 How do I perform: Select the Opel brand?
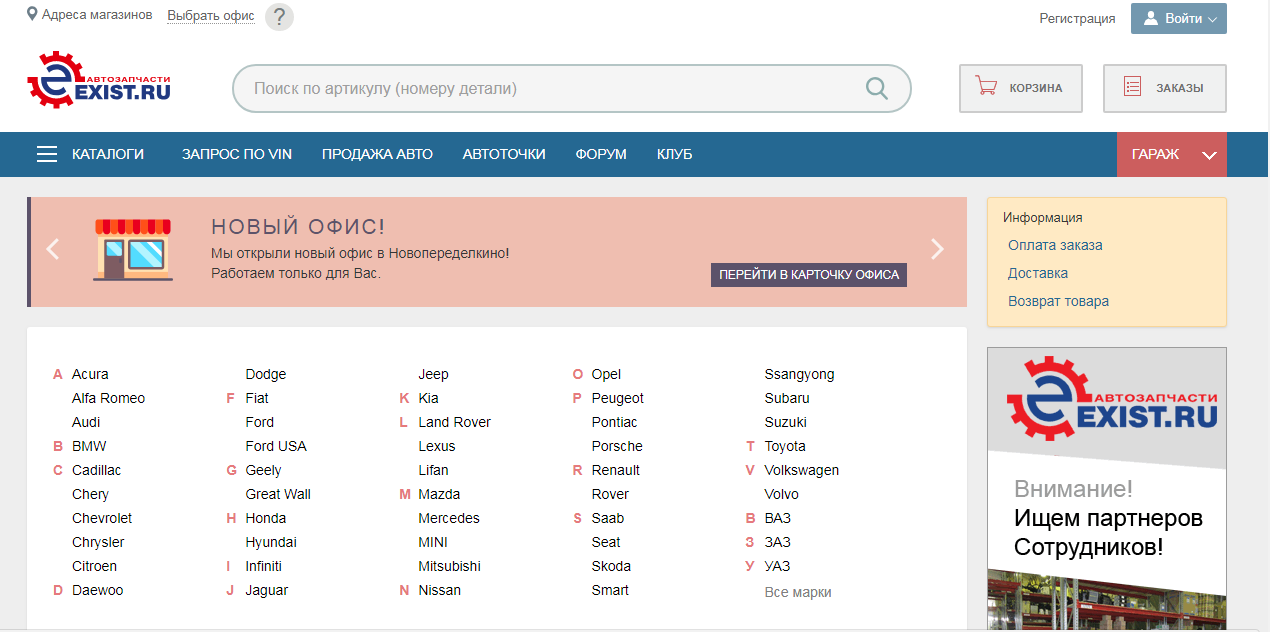click(x=606, y=374)
